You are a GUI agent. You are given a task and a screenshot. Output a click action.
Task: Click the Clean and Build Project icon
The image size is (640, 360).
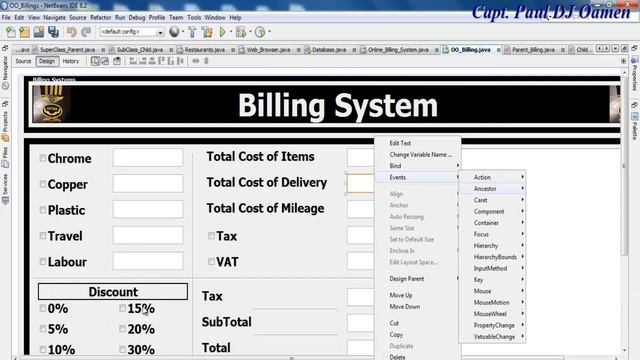[207, 32]
